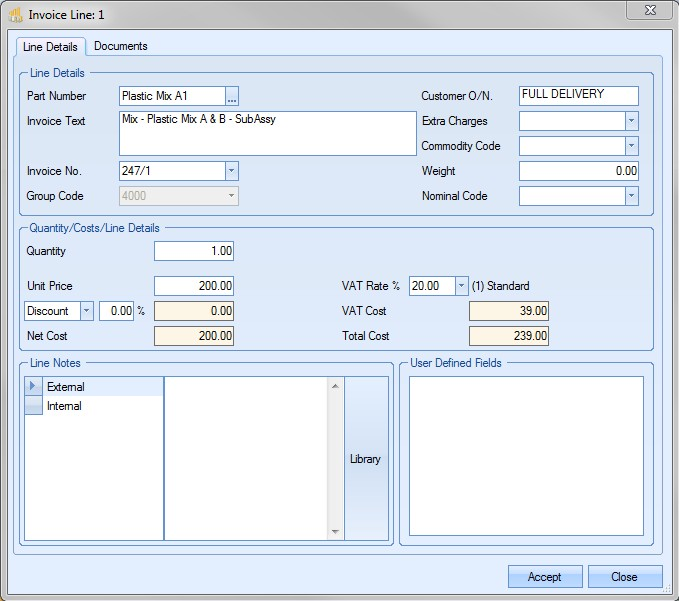Open the Invoice No. dropdown
The width and height of the screenshot is (679, 601).
(231, 171)
